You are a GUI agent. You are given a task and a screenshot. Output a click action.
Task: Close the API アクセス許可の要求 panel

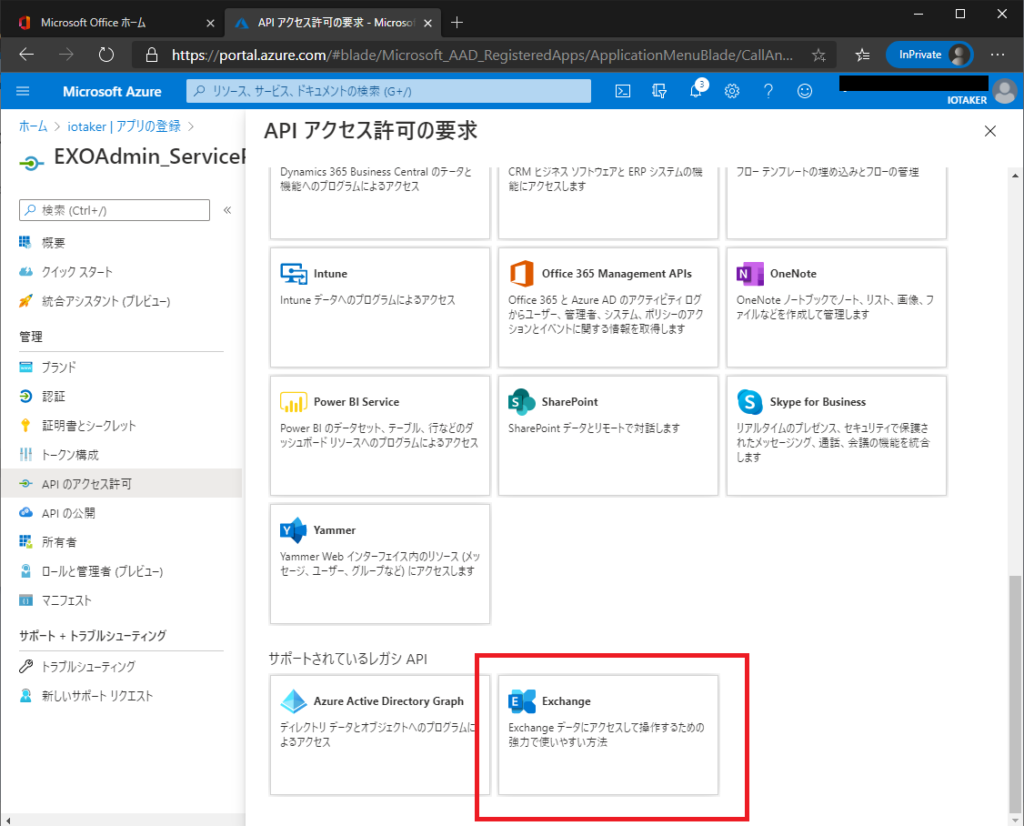(x=990, y=131)
